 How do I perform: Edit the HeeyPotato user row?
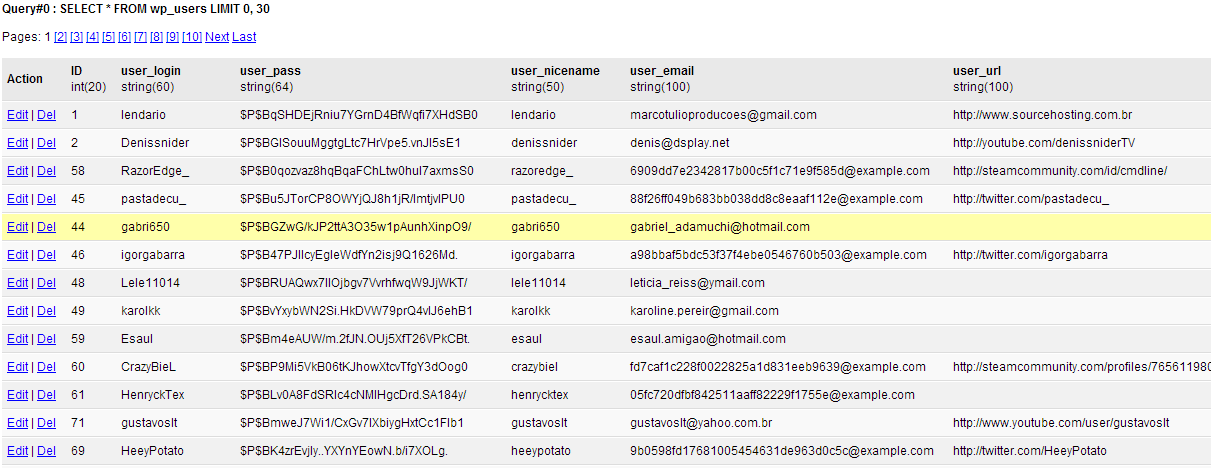click(x=17, y=451)
